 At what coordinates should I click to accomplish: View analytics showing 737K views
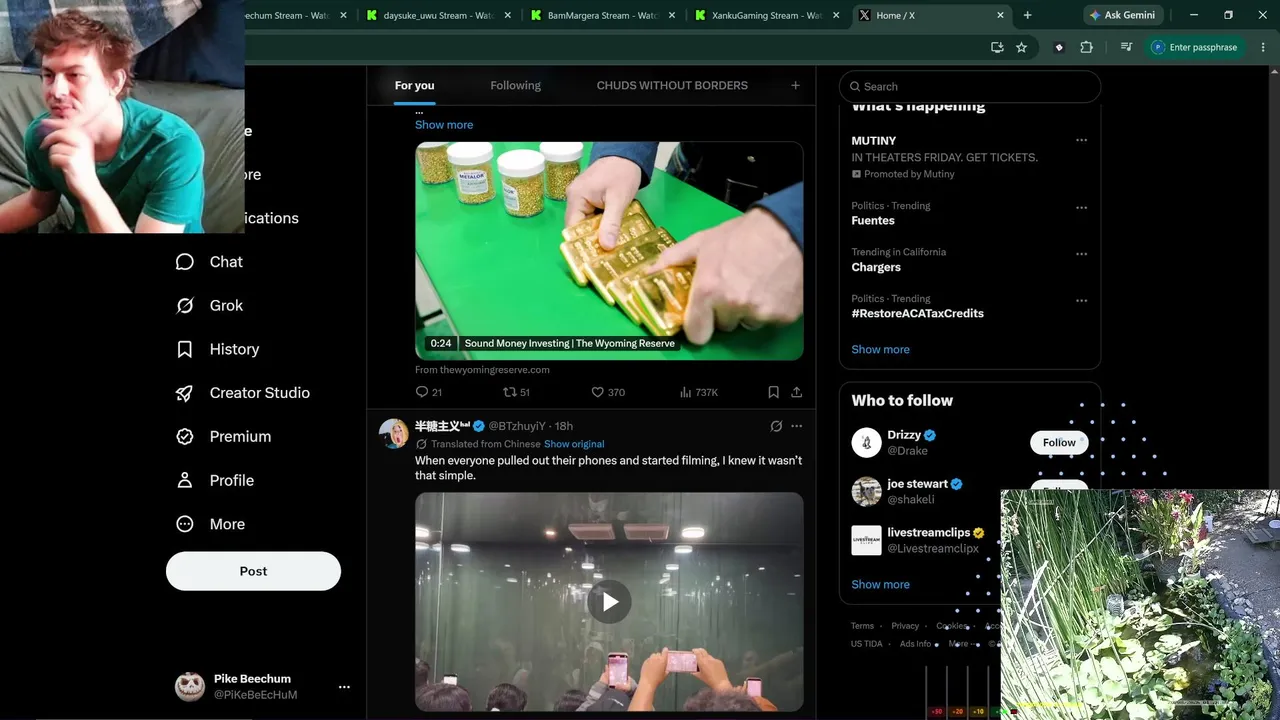pos(699,392)
